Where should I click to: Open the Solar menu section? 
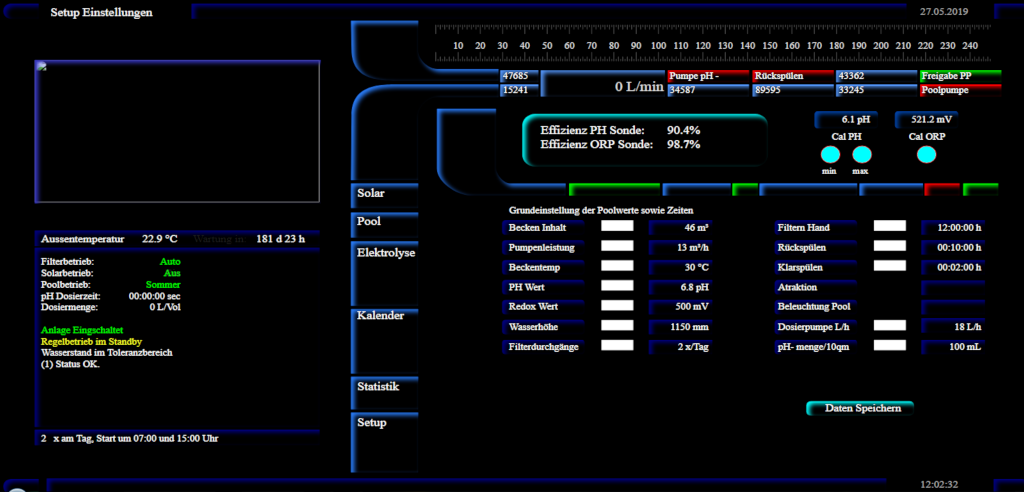[372, 192]
